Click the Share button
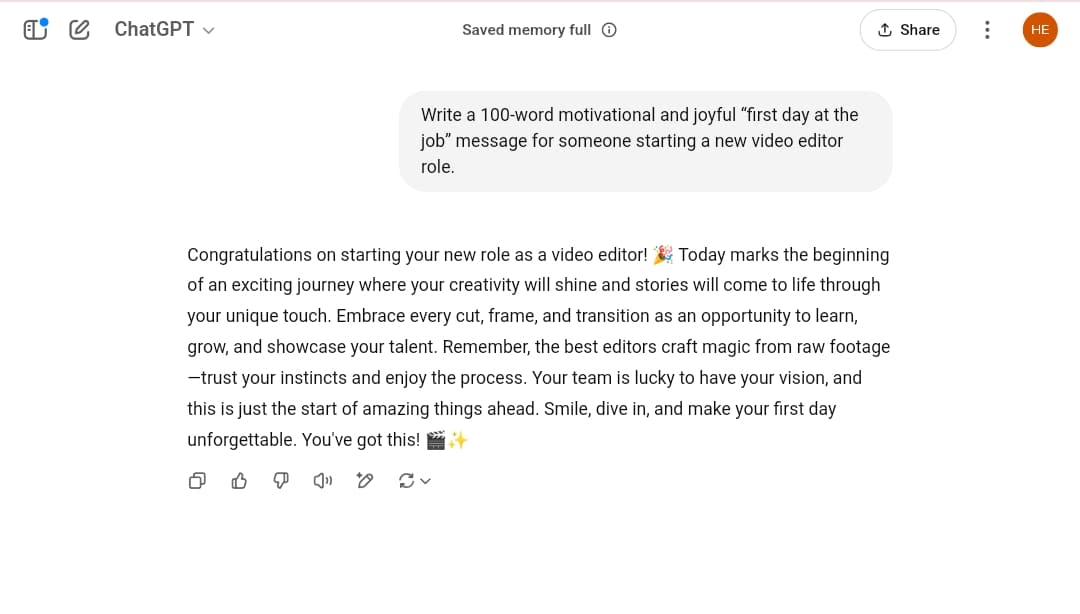 point(908,29)
